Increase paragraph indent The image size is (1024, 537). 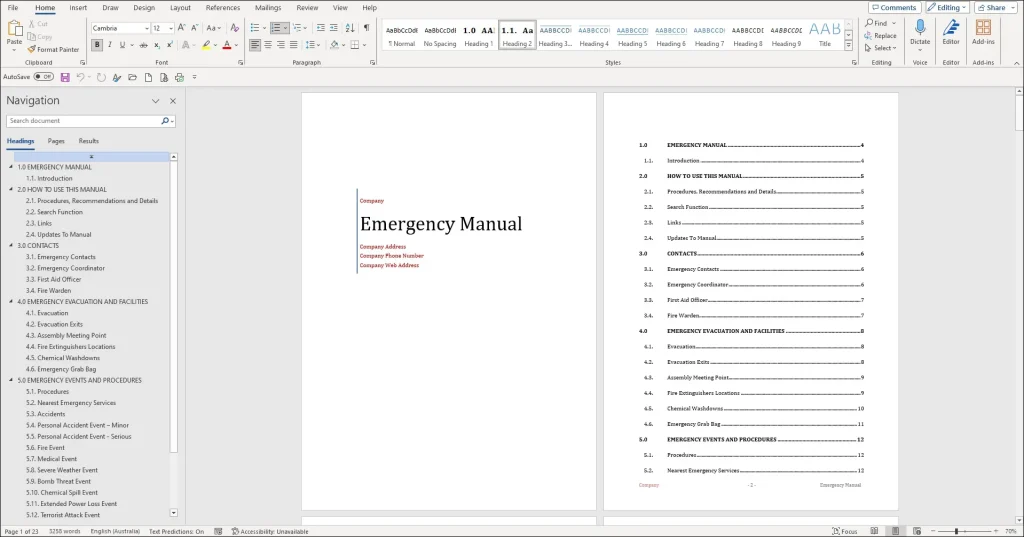tap(334, 28)
